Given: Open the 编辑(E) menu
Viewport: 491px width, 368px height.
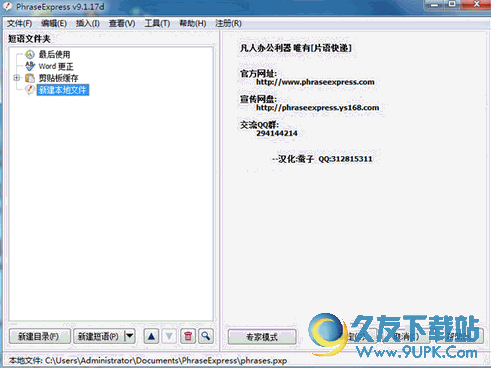Looking at the screenshot, I should pos(54,24).
